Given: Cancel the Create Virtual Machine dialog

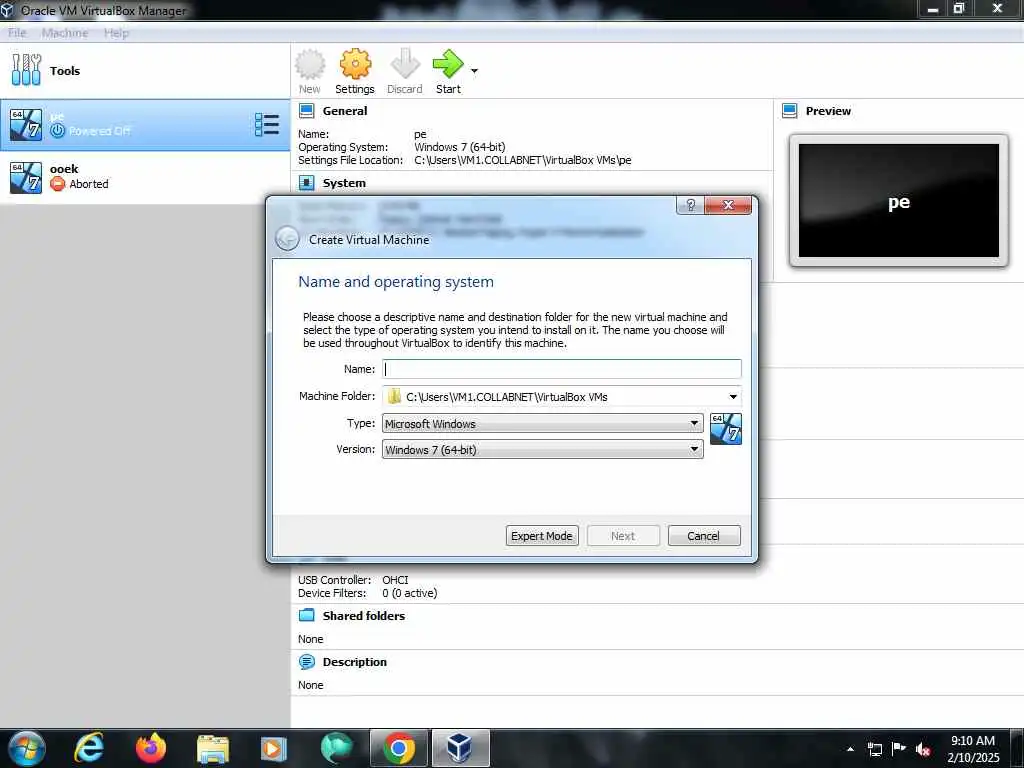Looking at the screenshot, I should (704, 536).
